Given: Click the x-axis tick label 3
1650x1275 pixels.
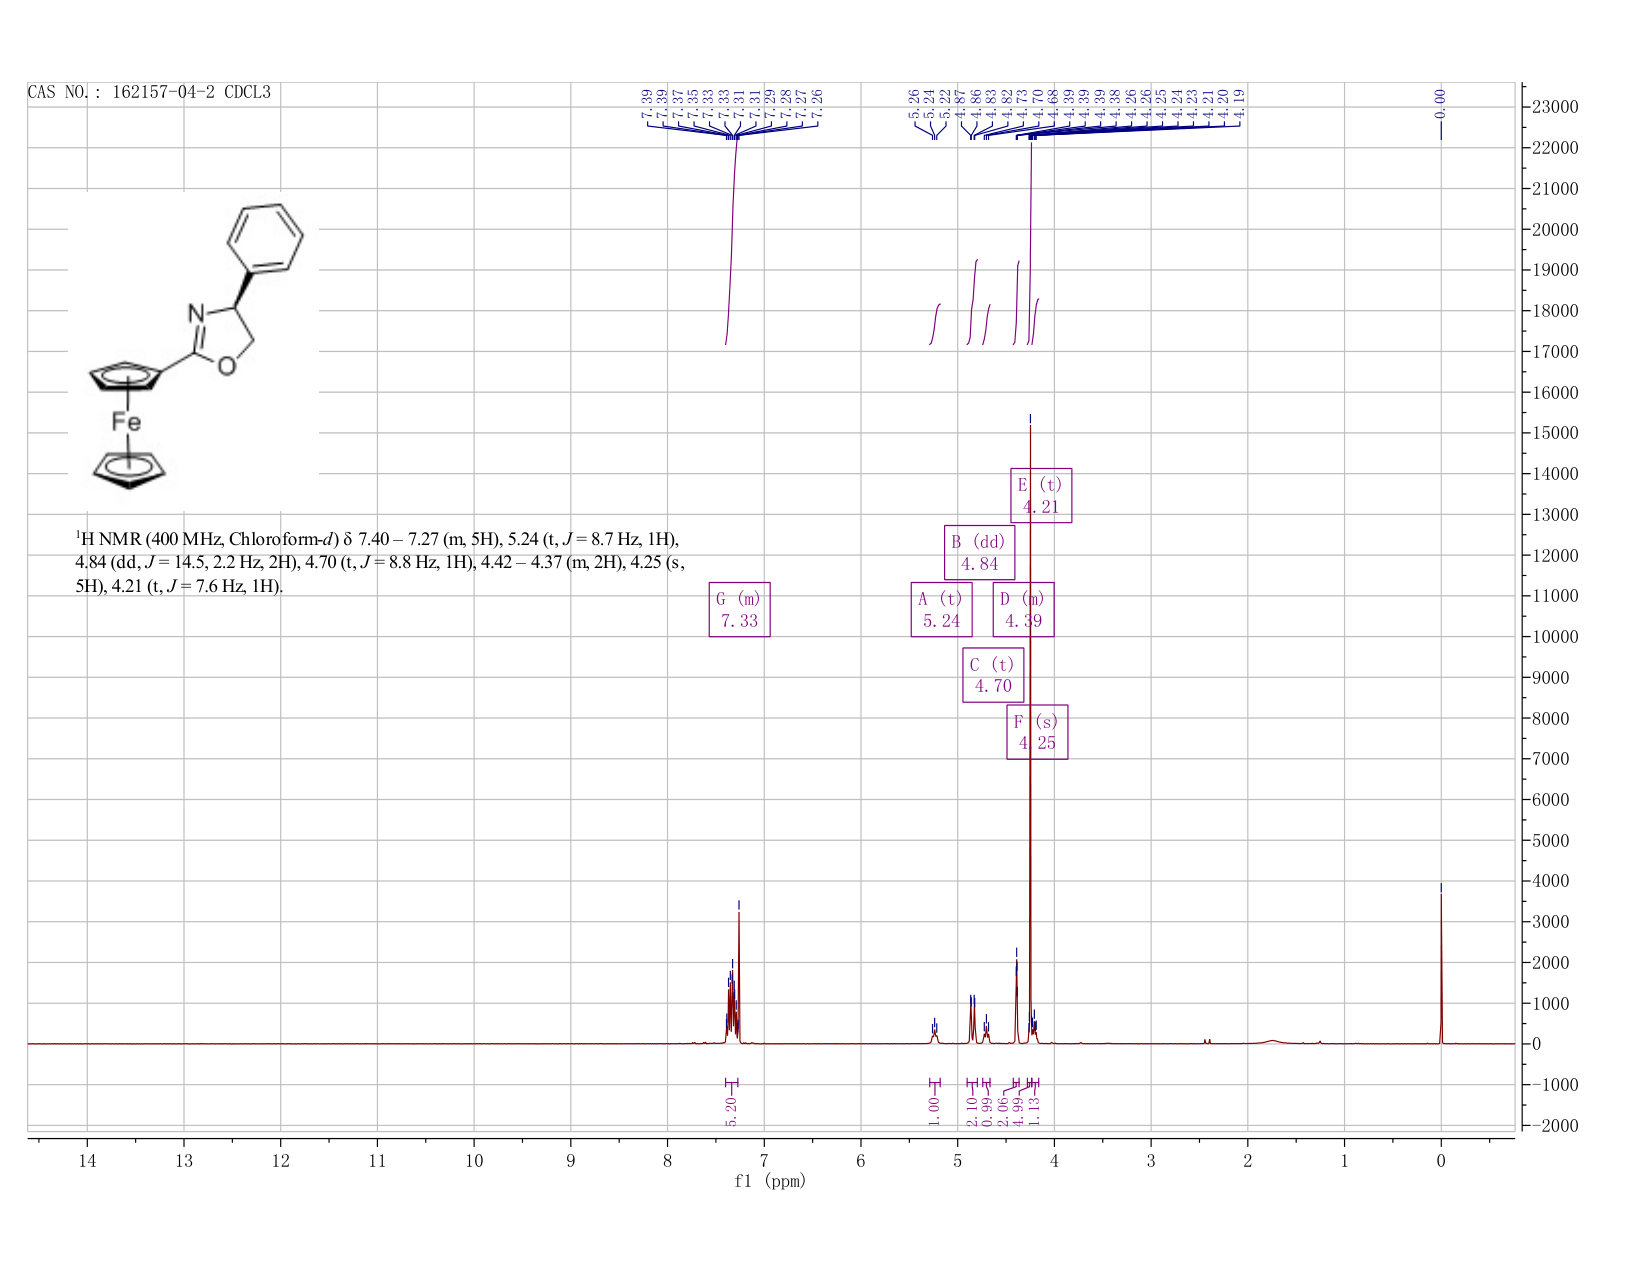Looking at the screenshot, I should 1151,1160.
